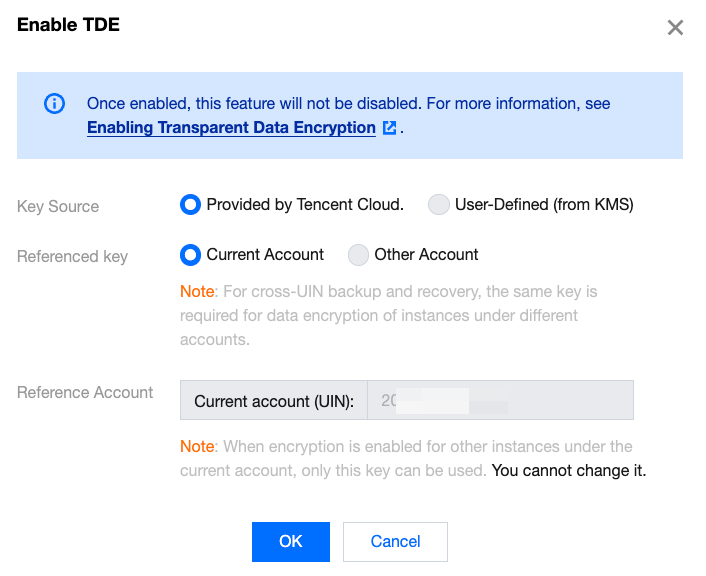Image resolution: width=706 pixels, height=576 pixels.
Task: Close the Enable TDE dialog
Action: [x=675, y=28]
